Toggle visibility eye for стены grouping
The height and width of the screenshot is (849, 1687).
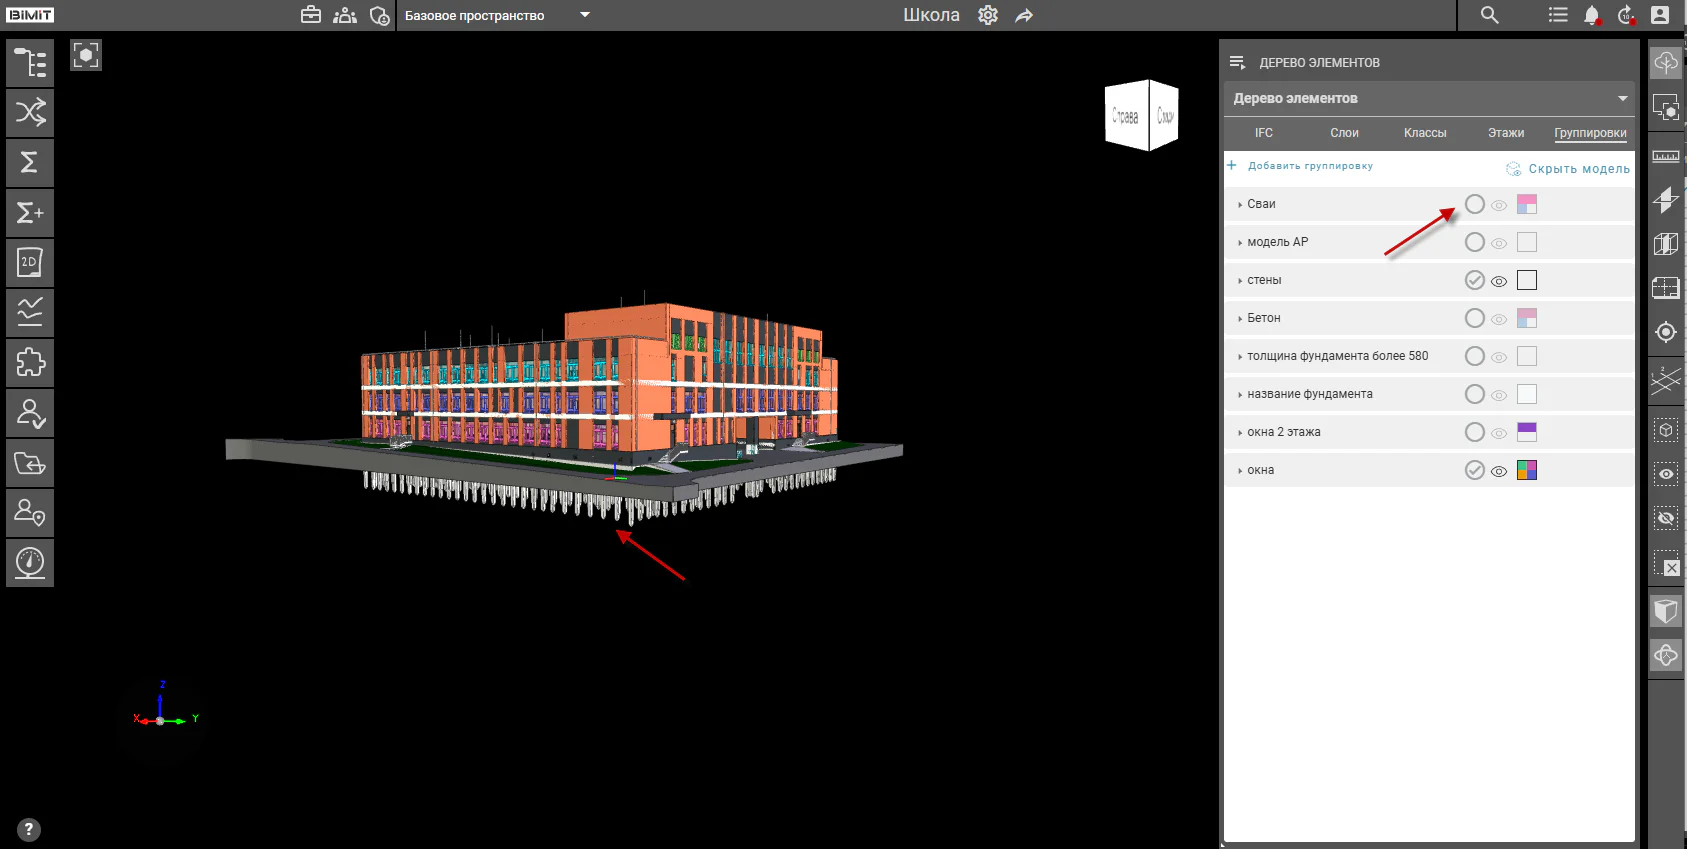point(1499,281)
